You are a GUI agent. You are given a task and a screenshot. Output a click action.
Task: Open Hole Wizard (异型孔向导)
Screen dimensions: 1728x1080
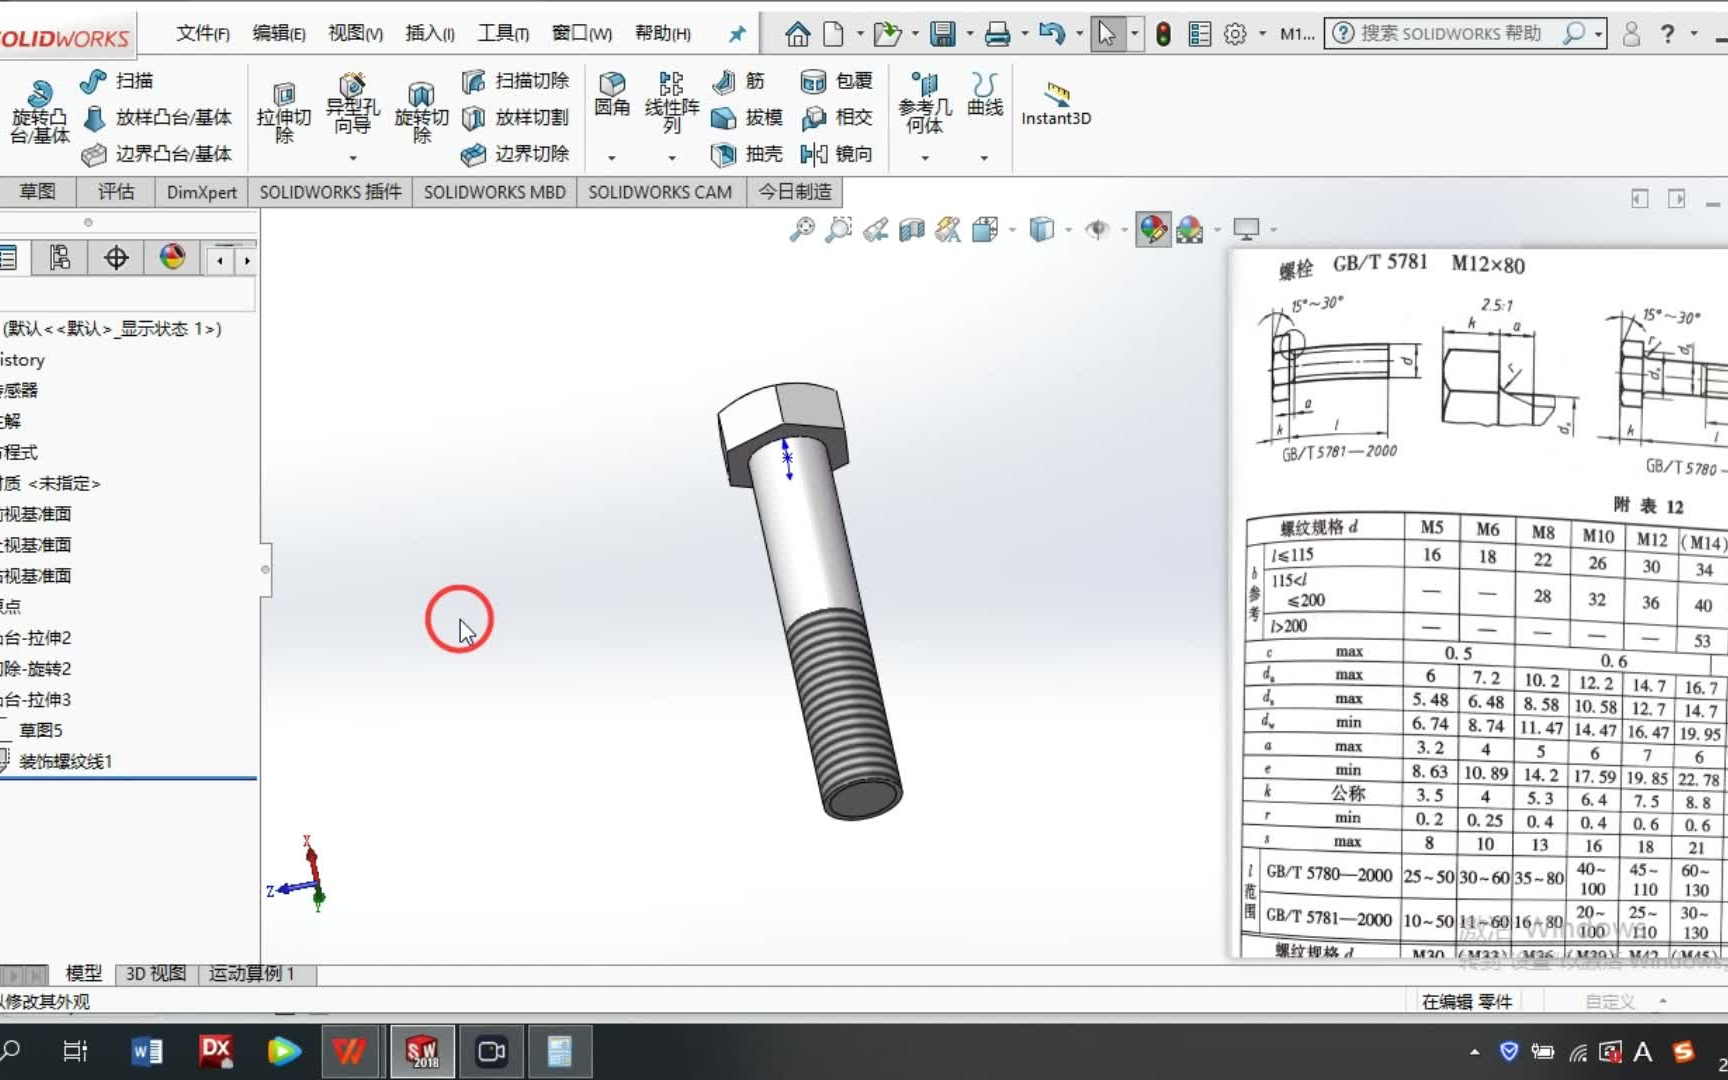[352, 105]
